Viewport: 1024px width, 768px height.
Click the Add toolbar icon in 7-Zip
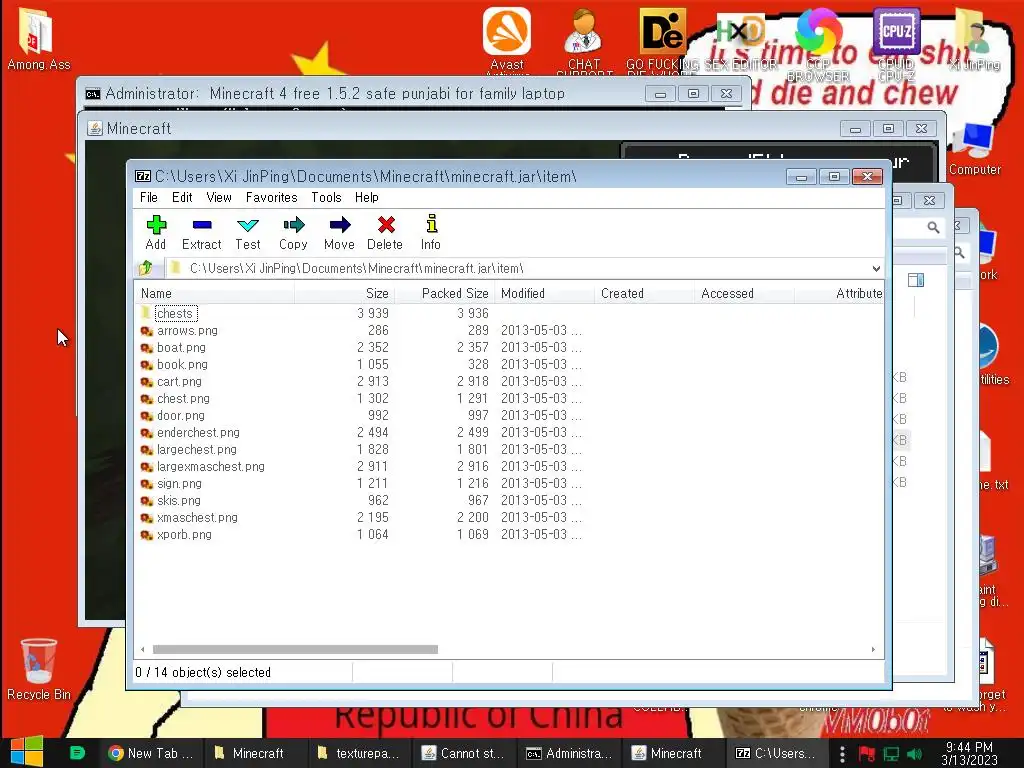pyautogui.click(x=156, y=232)
